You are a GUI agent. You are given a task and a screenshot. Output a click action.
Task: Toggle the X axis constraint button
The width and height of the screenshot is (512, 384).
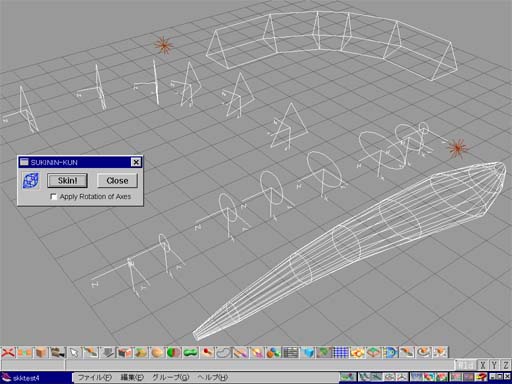483,365
